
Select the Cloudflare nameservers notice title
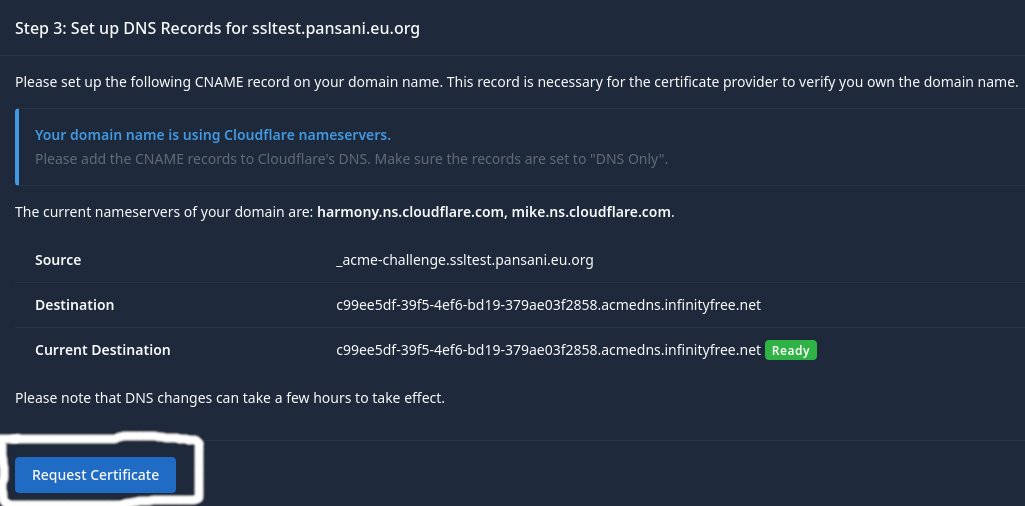(212, 135)
